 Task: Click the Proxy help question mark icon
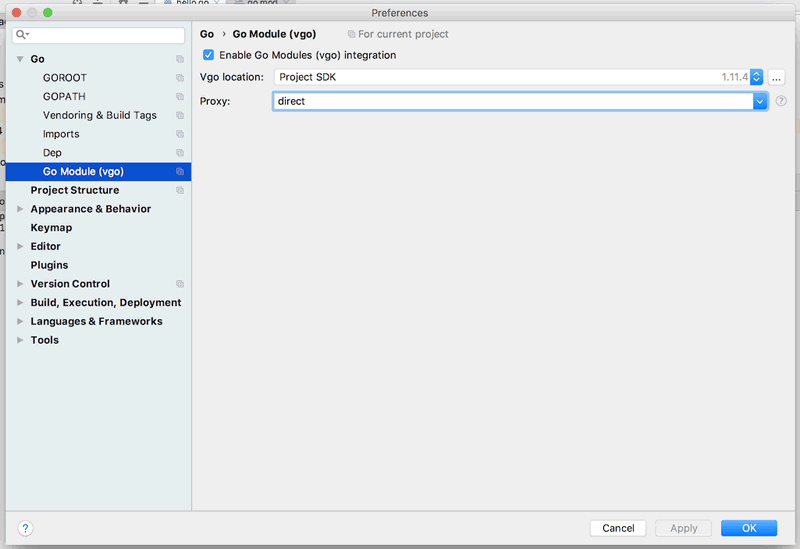pos(781,101)
